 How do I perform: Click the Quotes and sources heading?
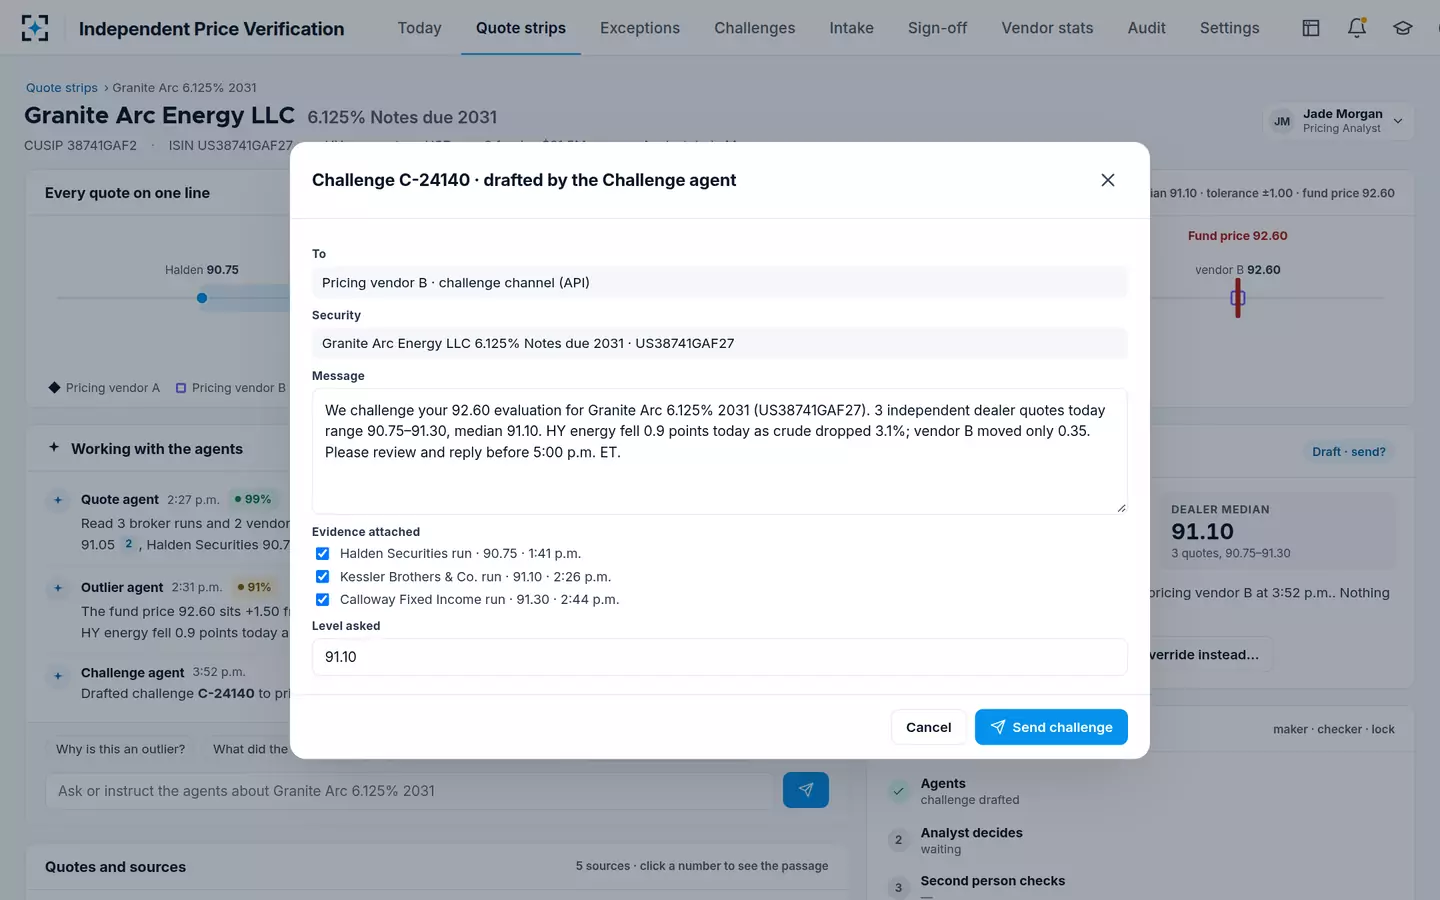[116, 867]
